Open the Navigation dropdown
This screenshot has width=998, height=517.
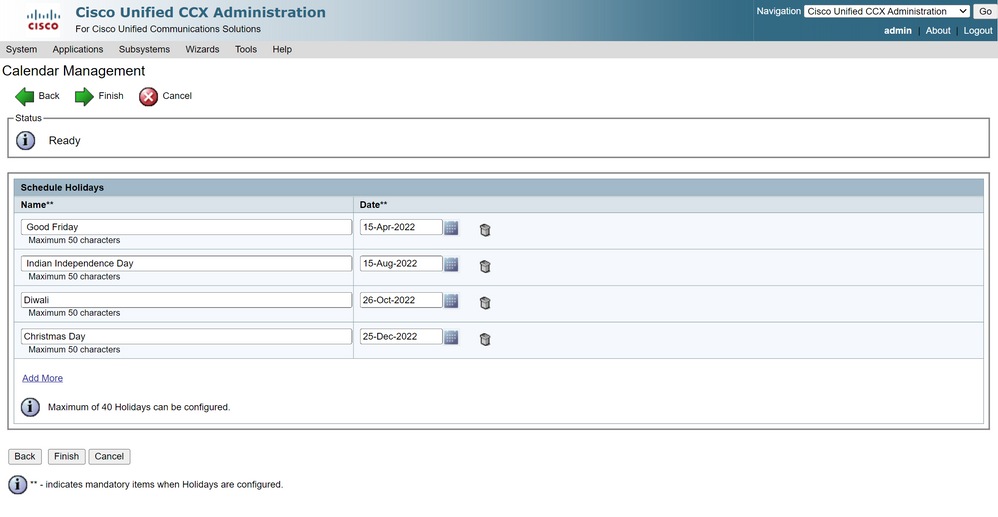887,11
